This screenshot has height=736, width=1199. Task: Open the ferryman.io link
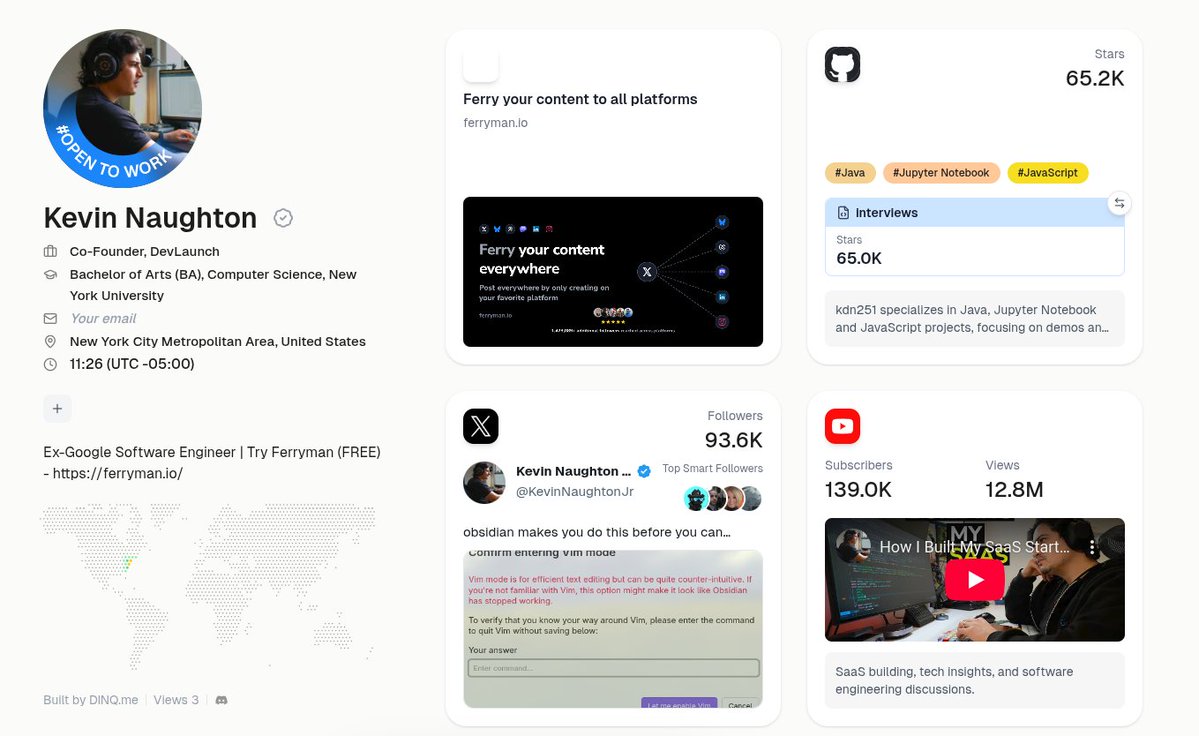click(x=496, y=123)
